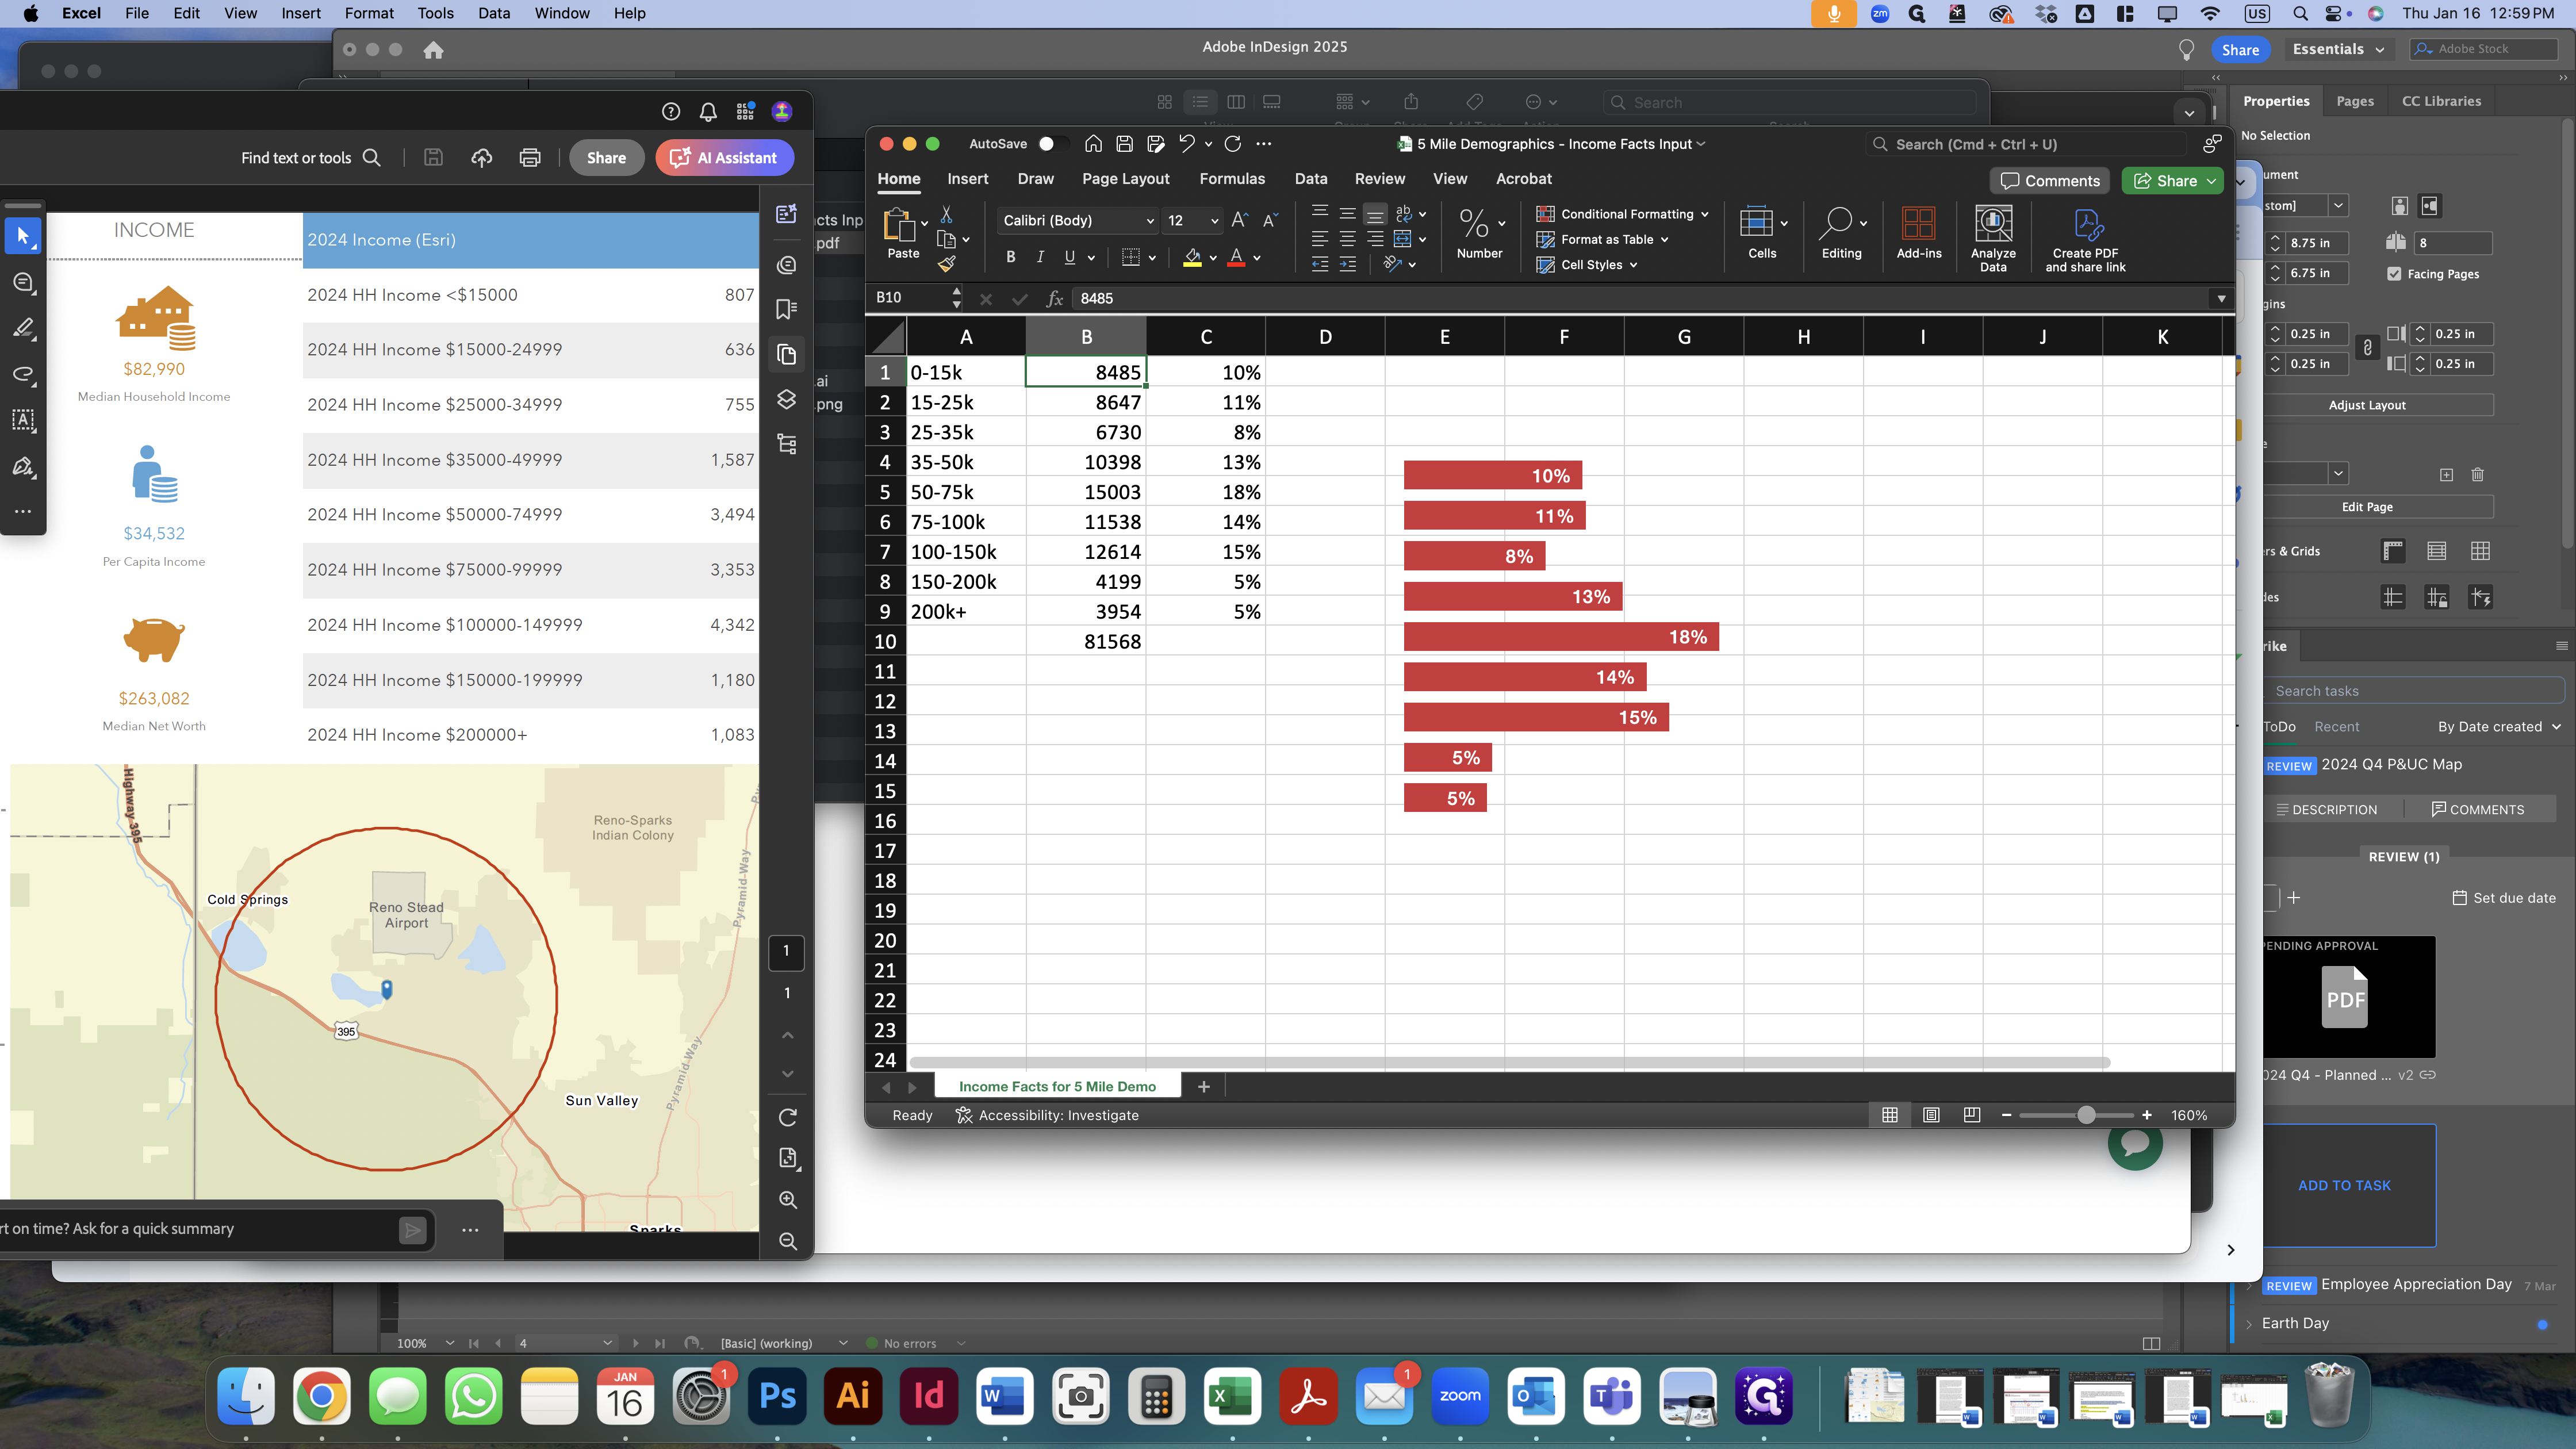Expand the Format as Table dropdown

(x=1664, y=240)
